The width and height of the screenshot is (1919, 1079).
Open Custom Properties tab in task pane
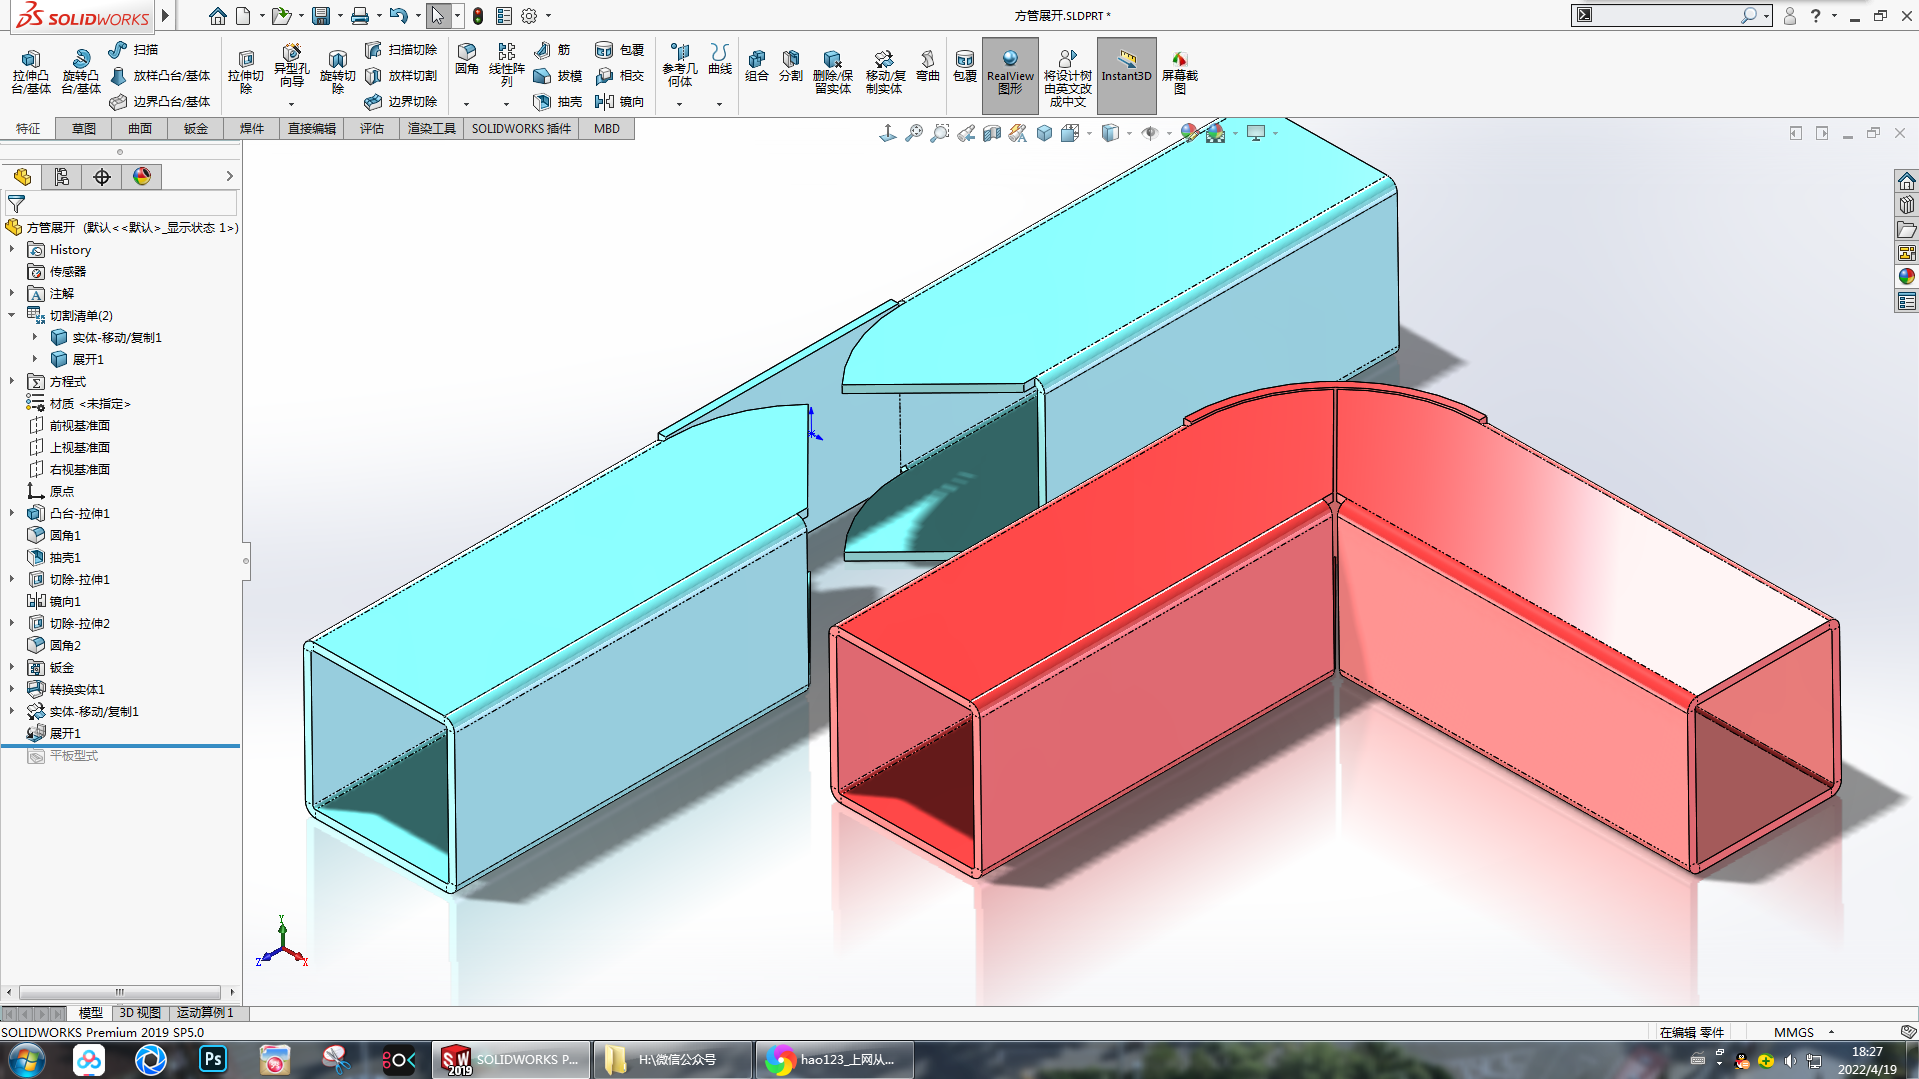click(1906, 301)
